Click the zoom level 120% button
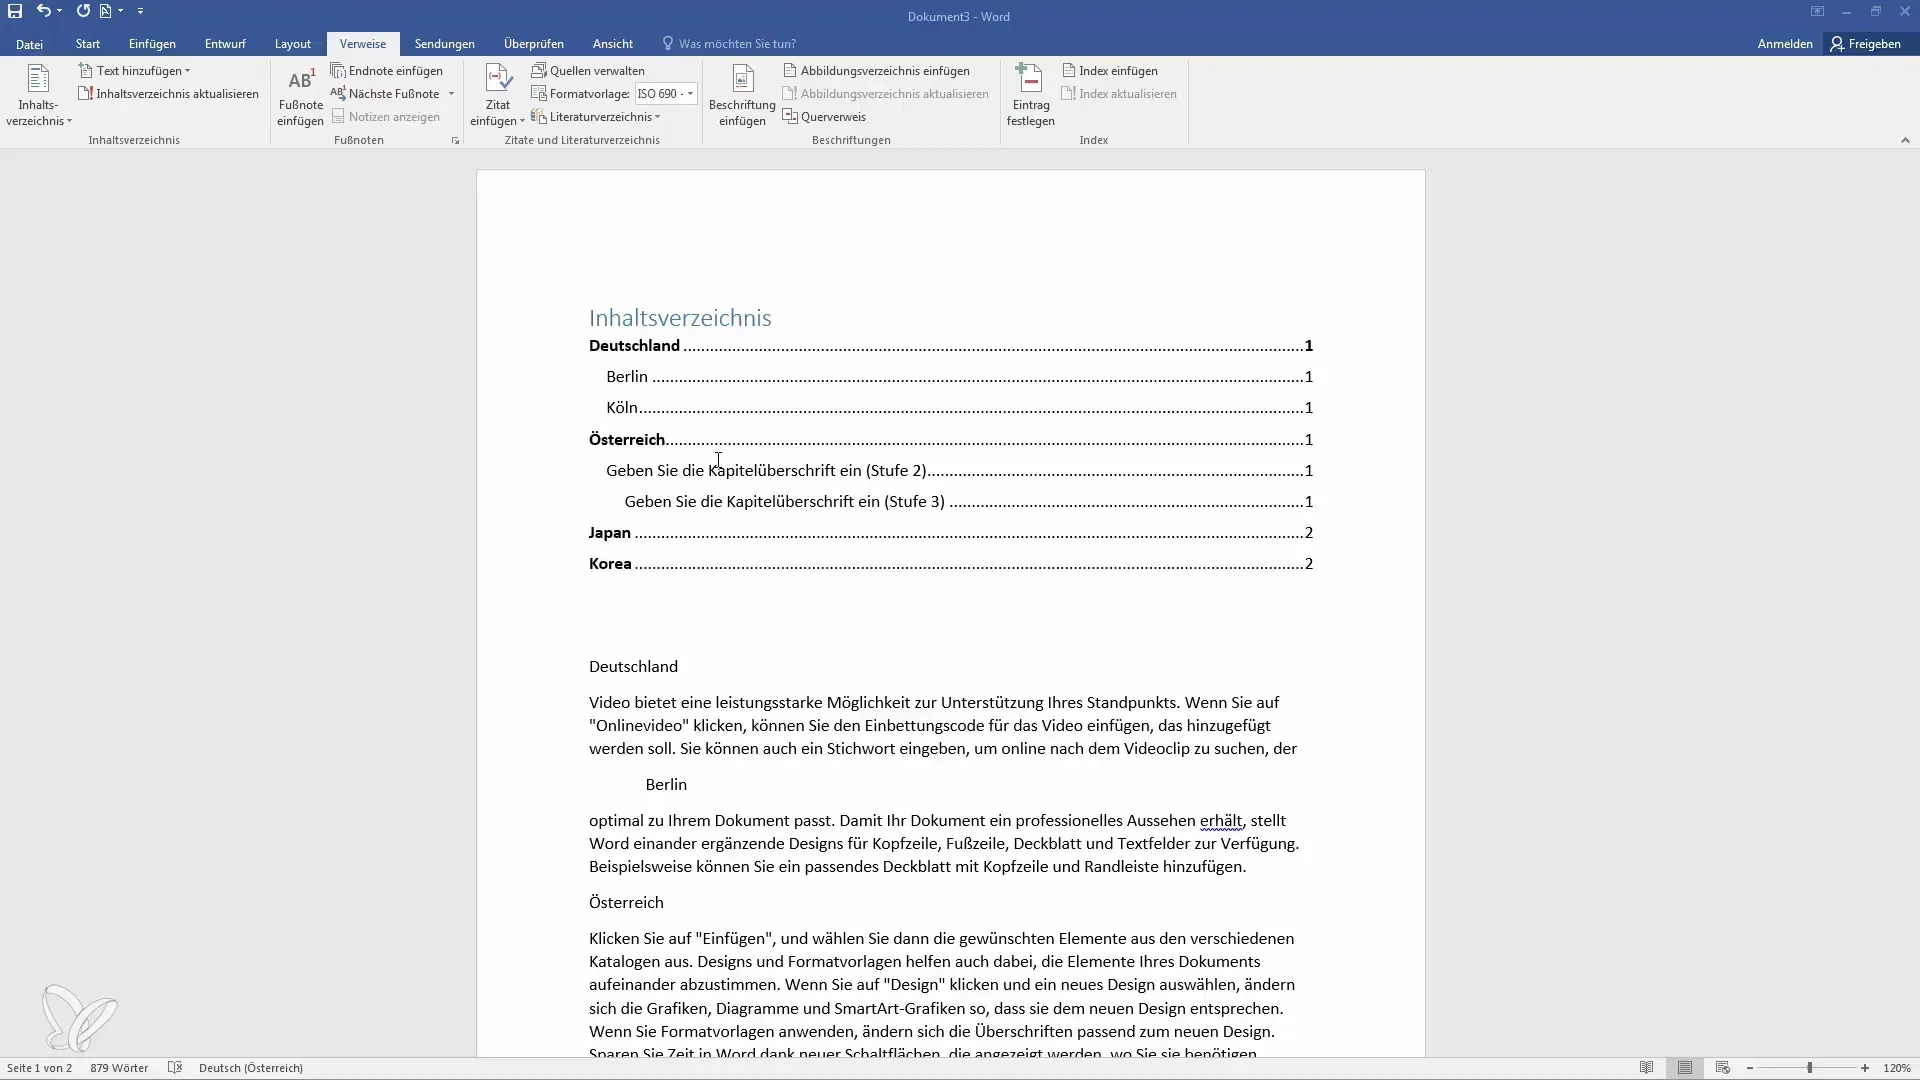Image resolution: width=1920 pixels, height=1080 pixels. click(1897, 1068)
